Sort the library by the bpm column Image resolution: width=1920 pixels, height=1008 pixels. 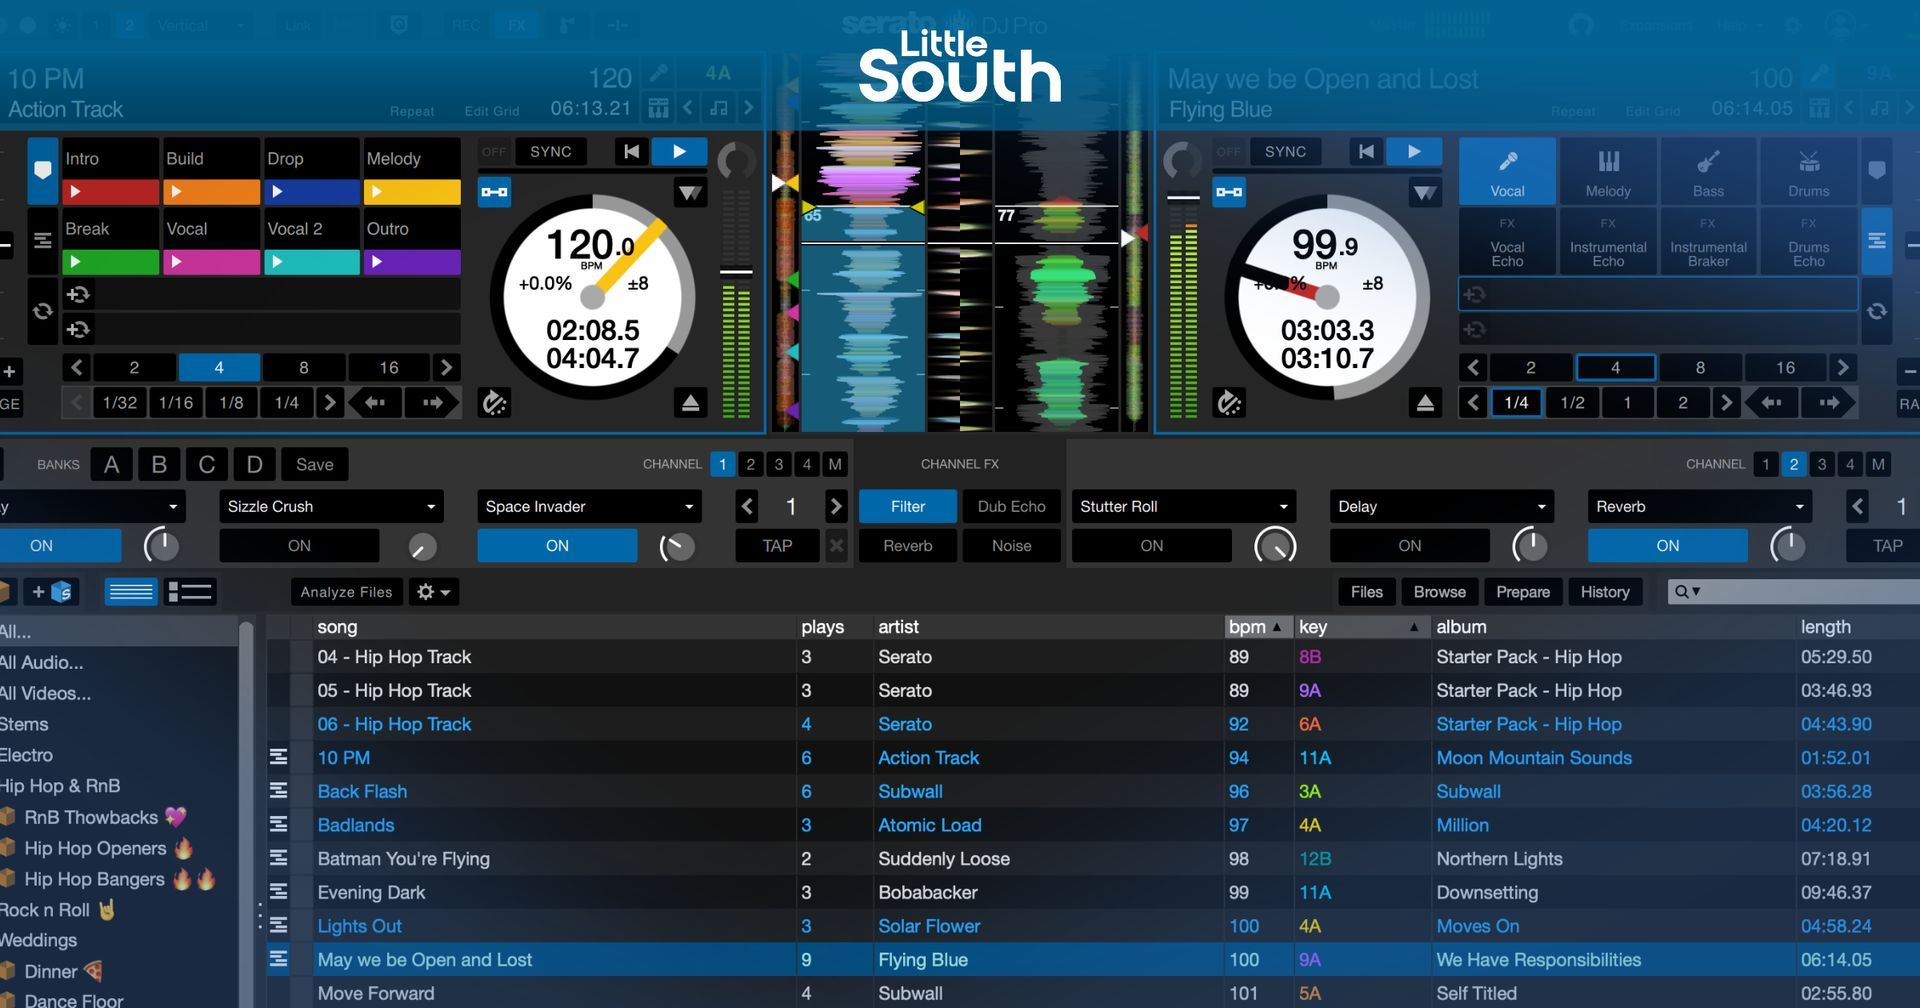click(1257, 627)
